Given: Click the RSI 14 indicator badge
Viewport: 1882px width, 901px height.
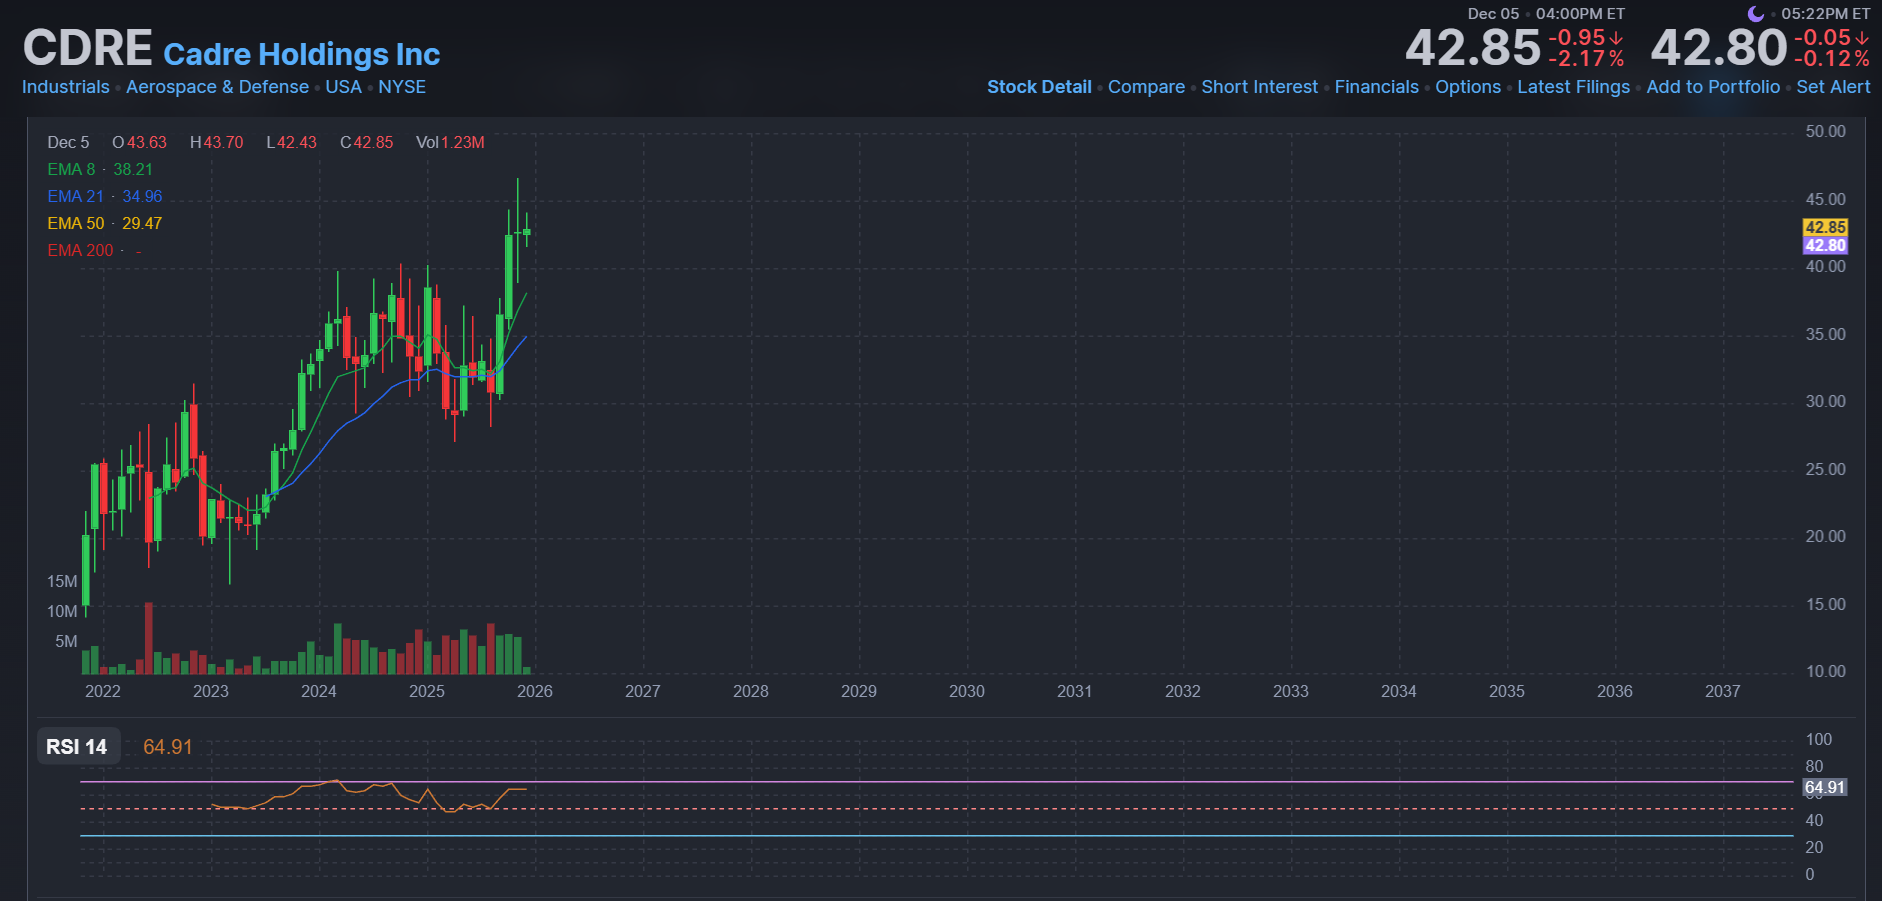Looking at the screenshot, I should [77, 747].
